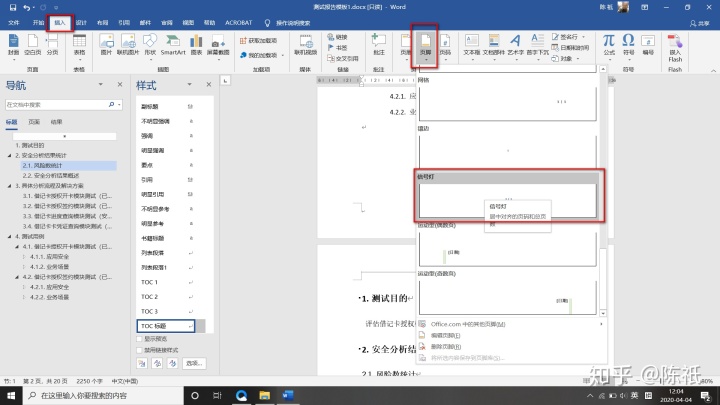Click the footer gallery scroll-down arrow
Image resolution: width=720 pixels, height=405 pixels.
click(603, 313)
